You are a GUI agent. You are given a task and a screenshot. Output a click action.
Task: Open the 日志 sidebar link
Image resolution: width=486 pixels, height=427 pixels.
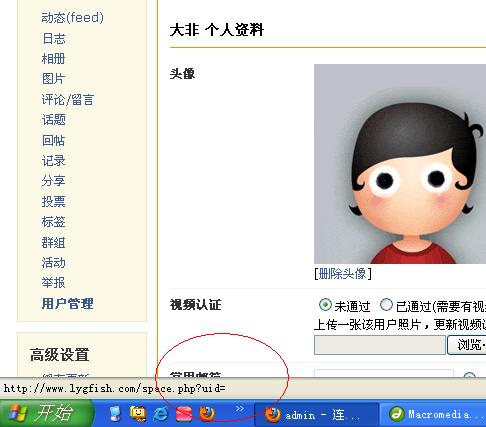tap(54, 38)
